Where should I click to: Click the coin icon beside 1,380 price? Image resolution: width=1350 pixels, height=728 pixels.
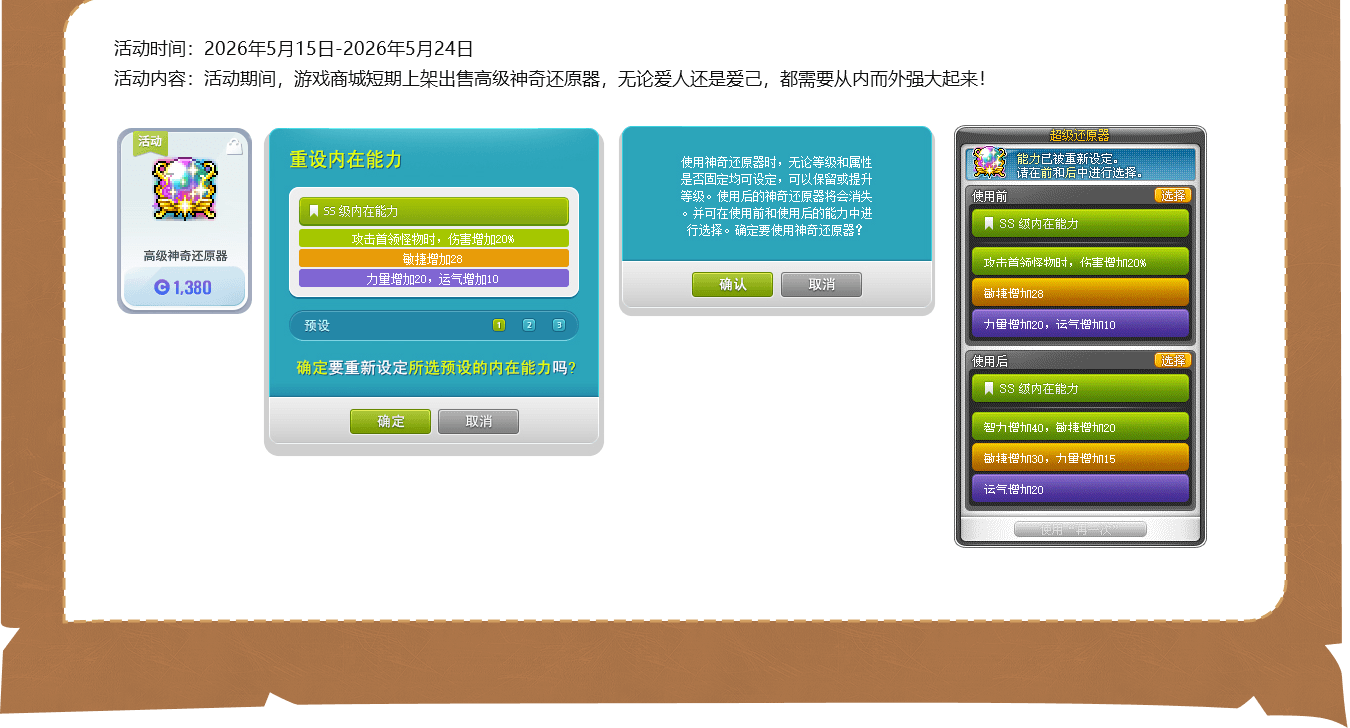[x=161, y=287]
